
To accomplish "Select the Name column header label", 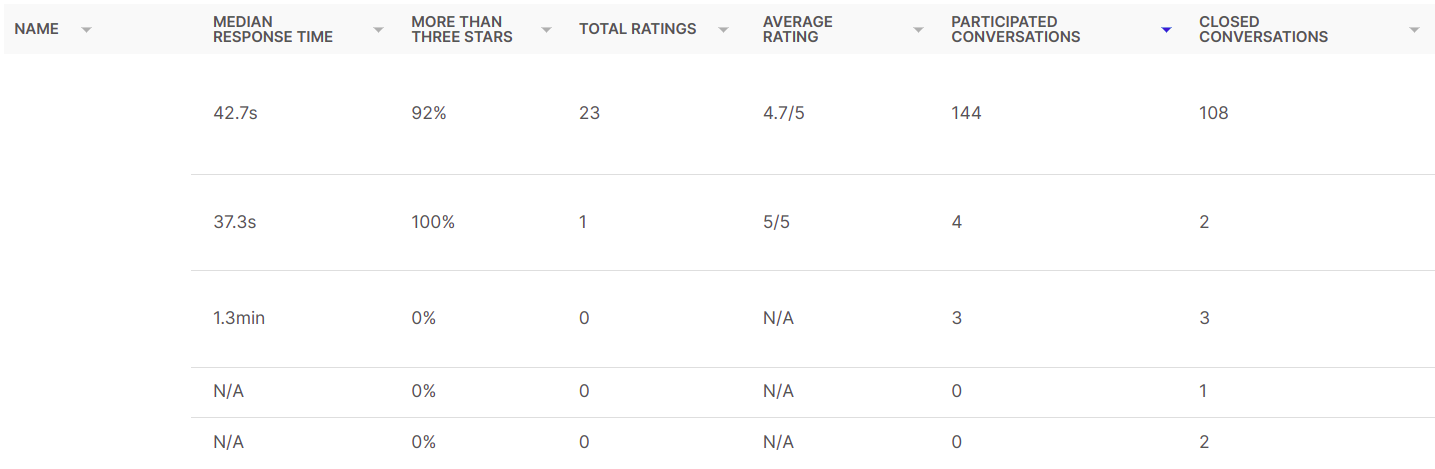I will (37, 29).
